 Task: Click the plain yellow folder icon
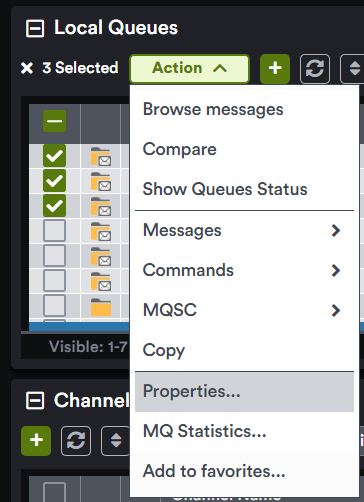(101, 307)
